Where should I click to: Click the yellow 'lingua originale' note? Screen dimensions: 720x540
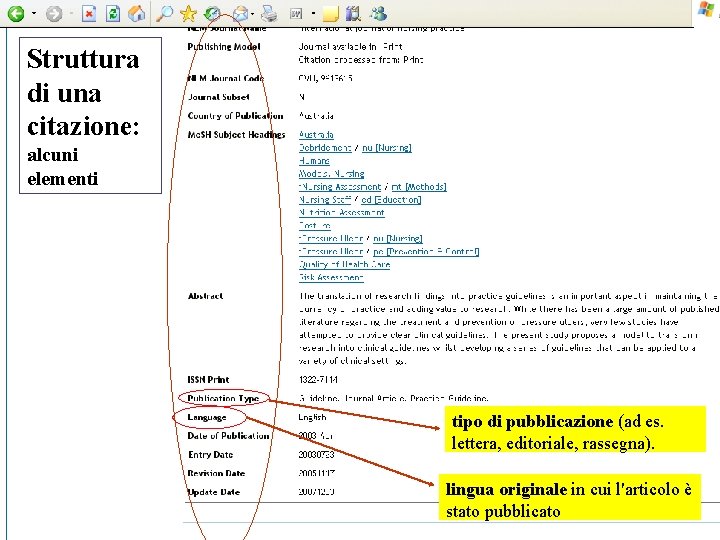coord(570,497)
